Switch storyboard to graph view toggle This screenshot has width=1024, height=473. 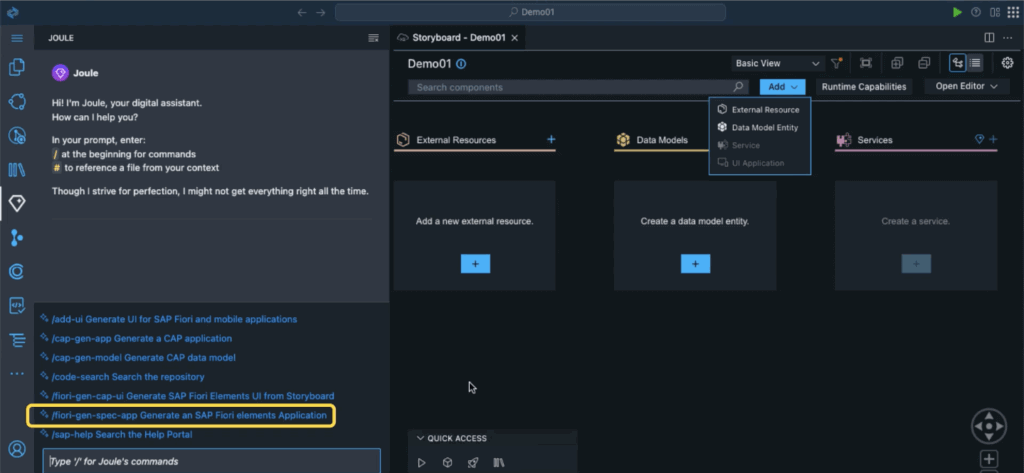(958, 63)
